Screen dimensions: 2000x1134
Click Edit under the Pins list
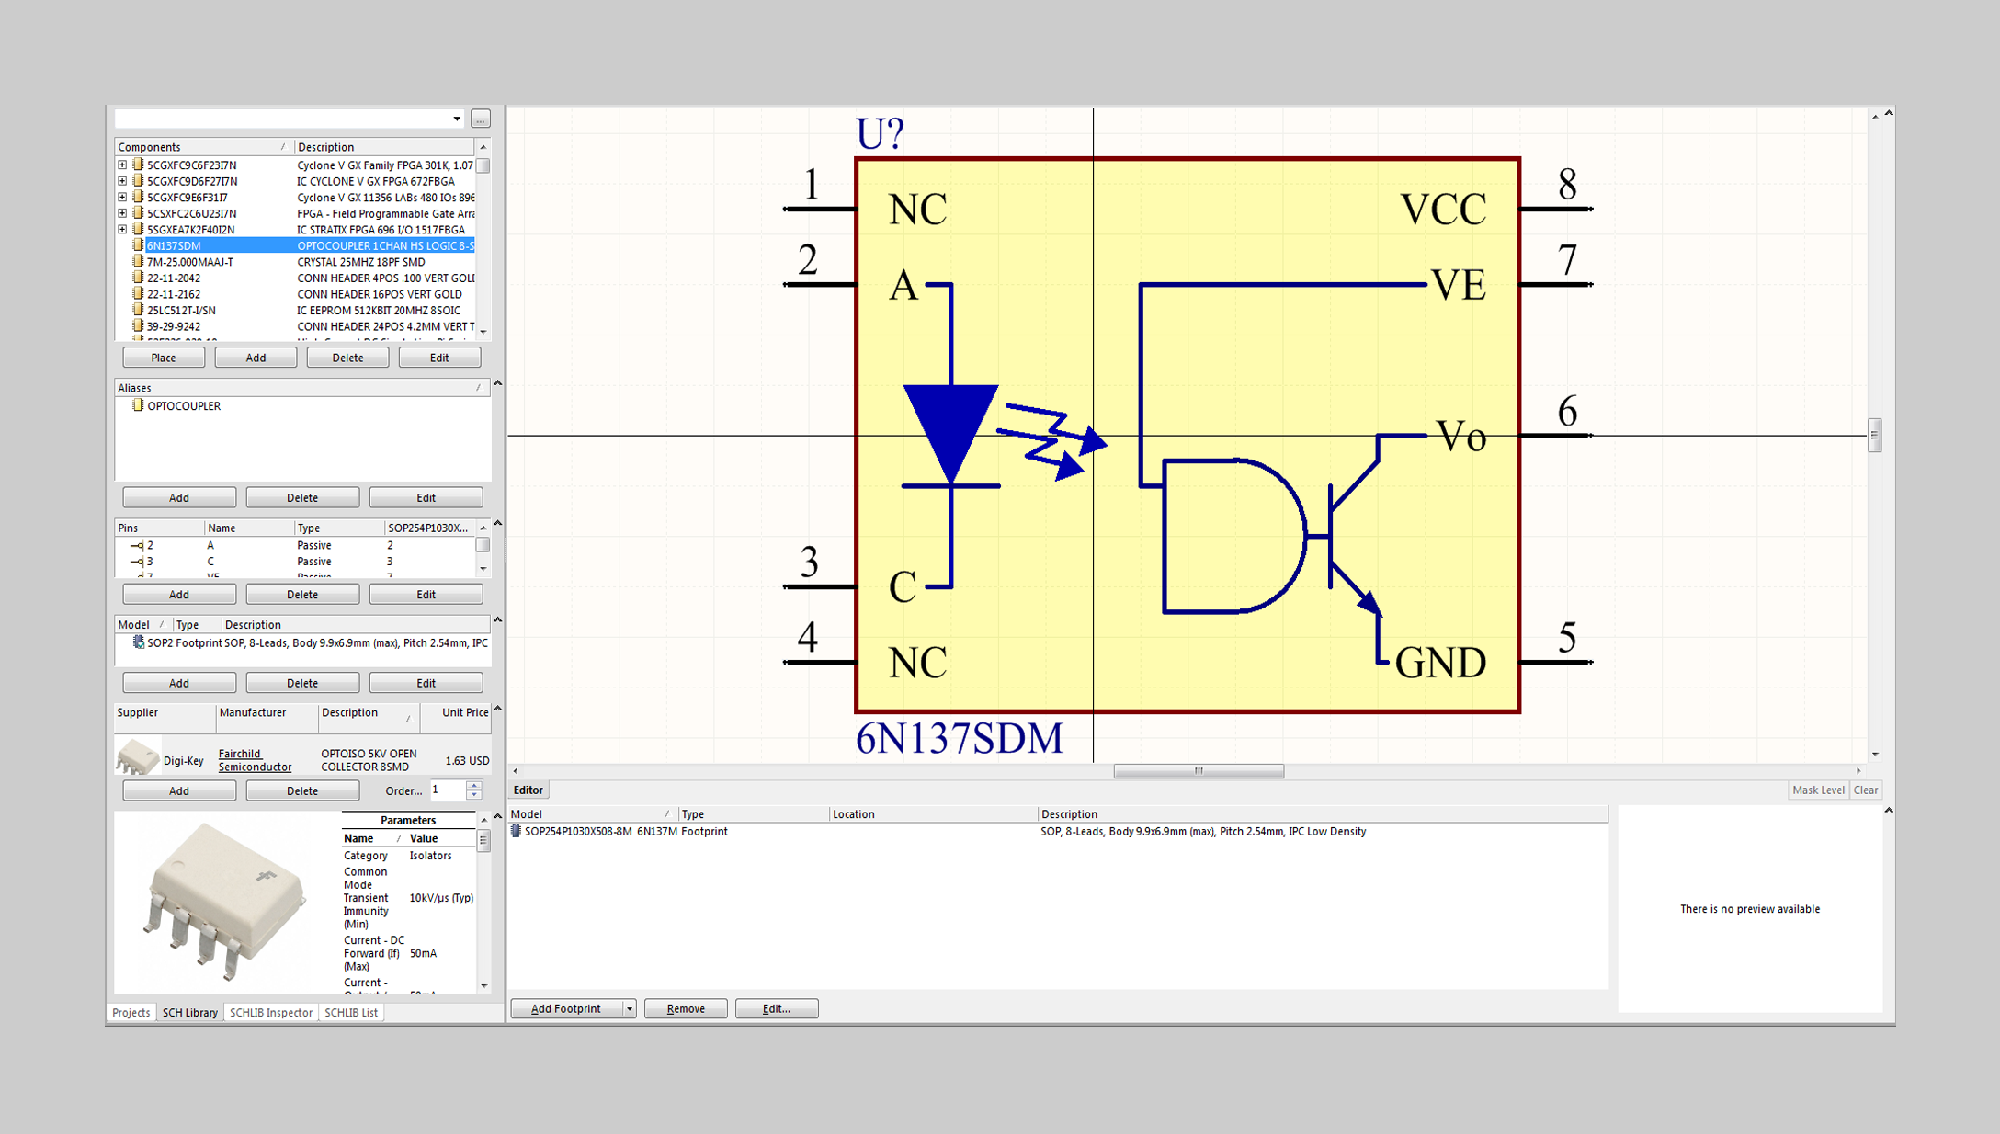tap(426, 595)
